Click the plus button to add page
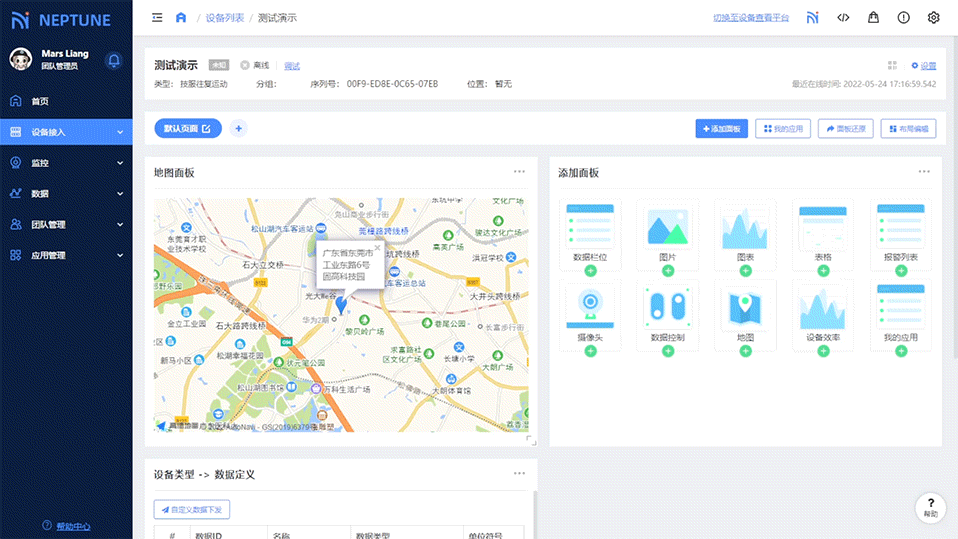This screenshot has height=539, width=958. (238, 128)
